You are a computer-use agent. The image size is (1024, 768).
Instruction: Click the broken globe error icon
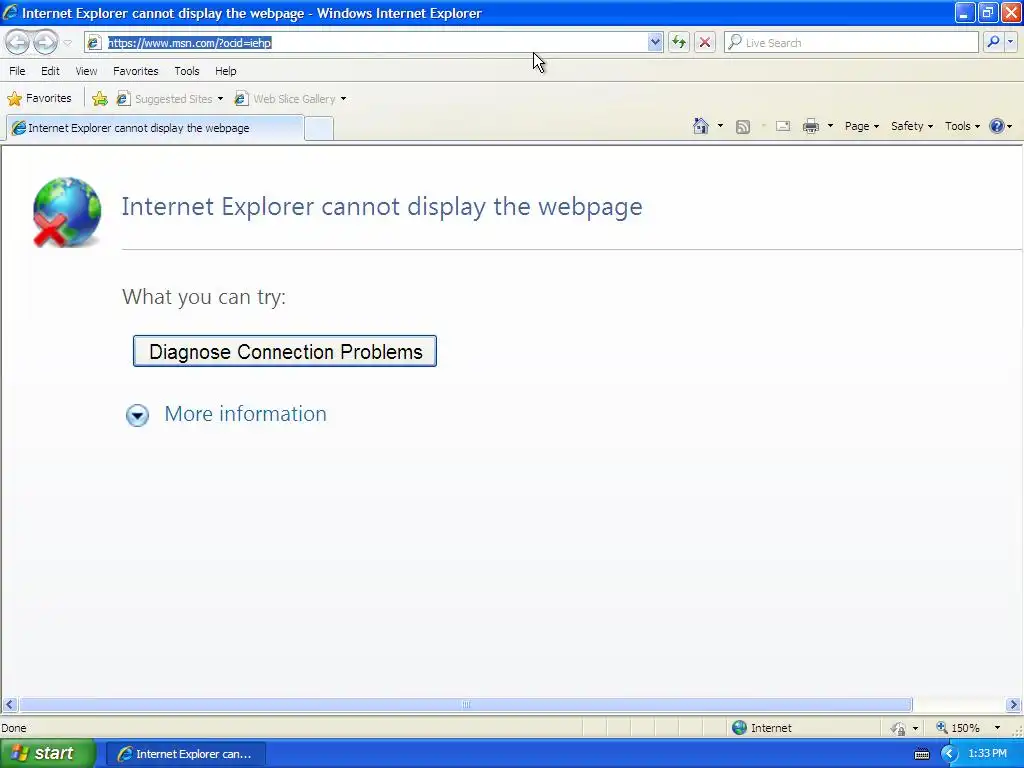coord(67,212)
